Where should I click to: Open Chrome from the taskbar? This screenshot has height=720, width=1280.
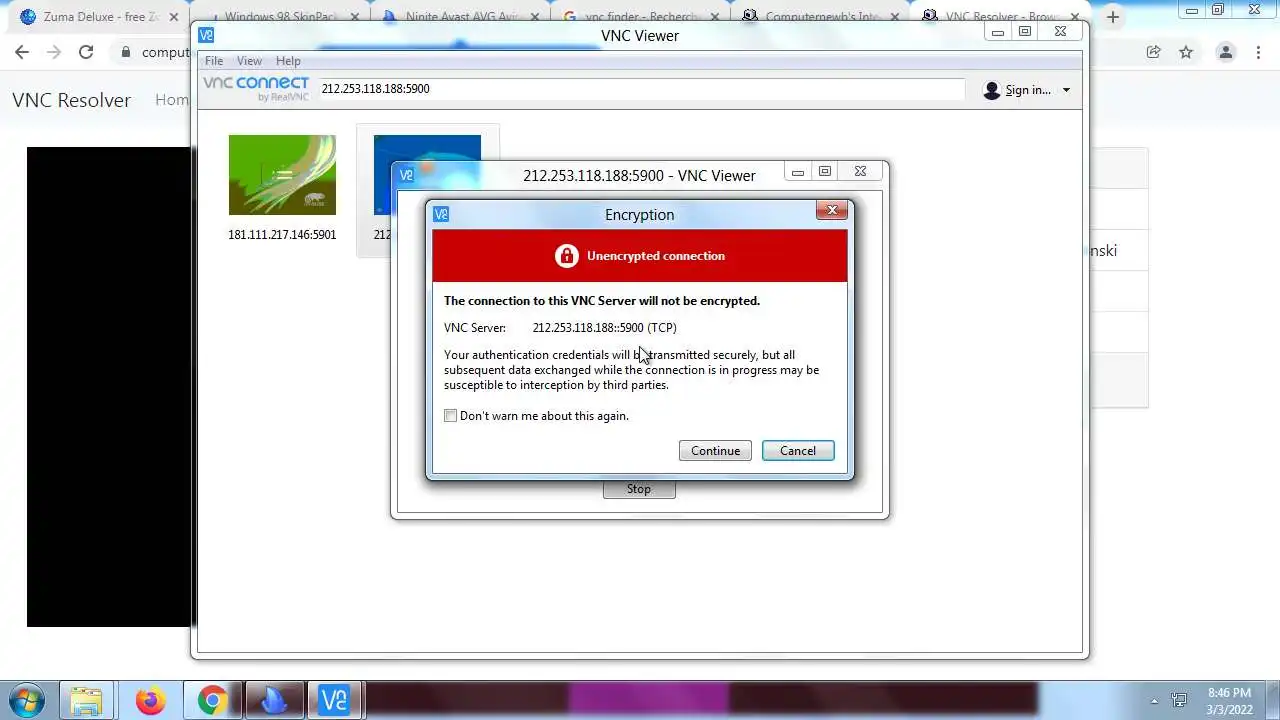(212, 700)
